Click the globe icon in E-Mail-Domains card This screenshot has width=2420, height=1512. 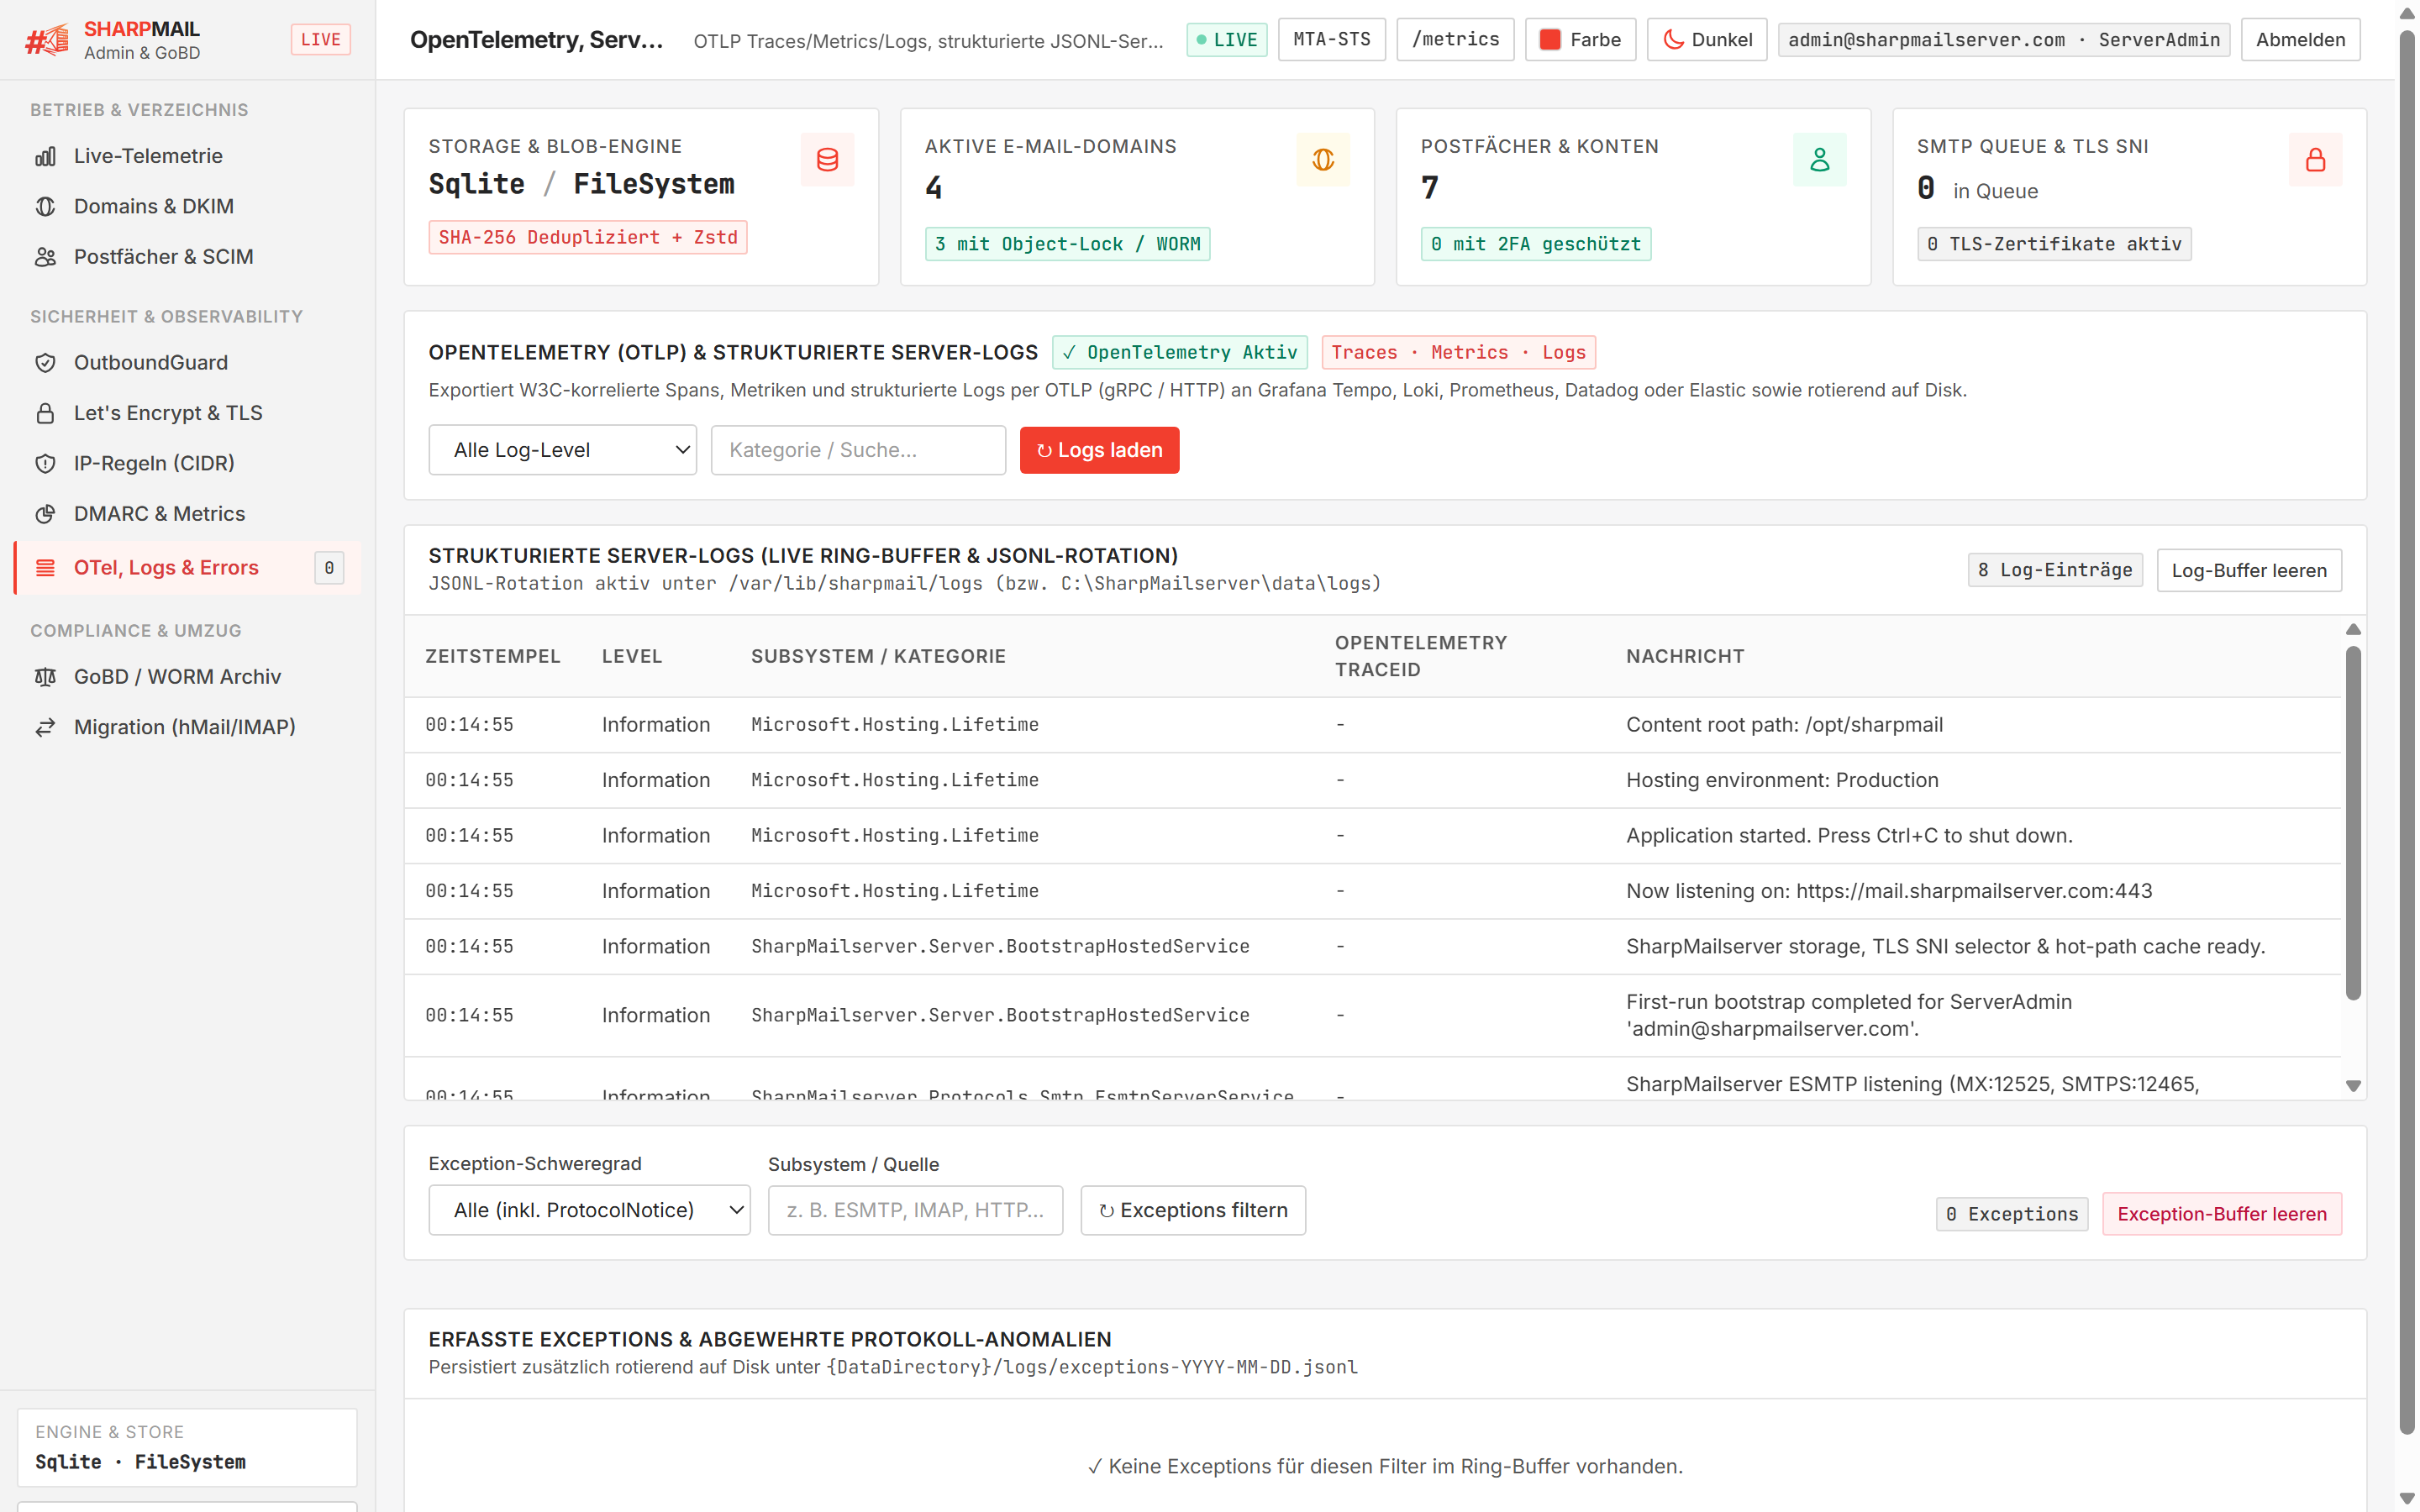[x=1323, y=160]
